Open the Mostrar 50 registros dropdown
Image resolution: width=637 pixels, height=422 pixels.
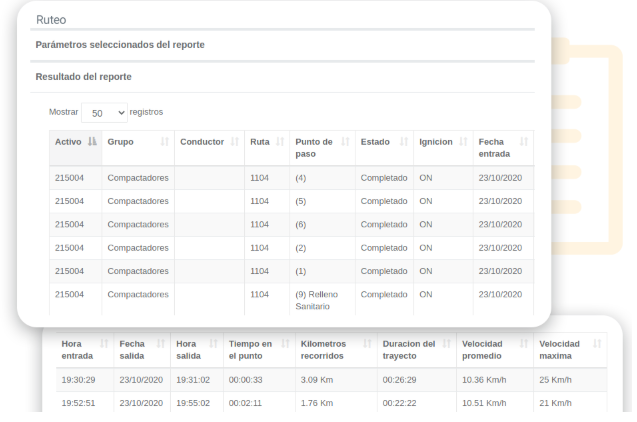pos(104,113)
